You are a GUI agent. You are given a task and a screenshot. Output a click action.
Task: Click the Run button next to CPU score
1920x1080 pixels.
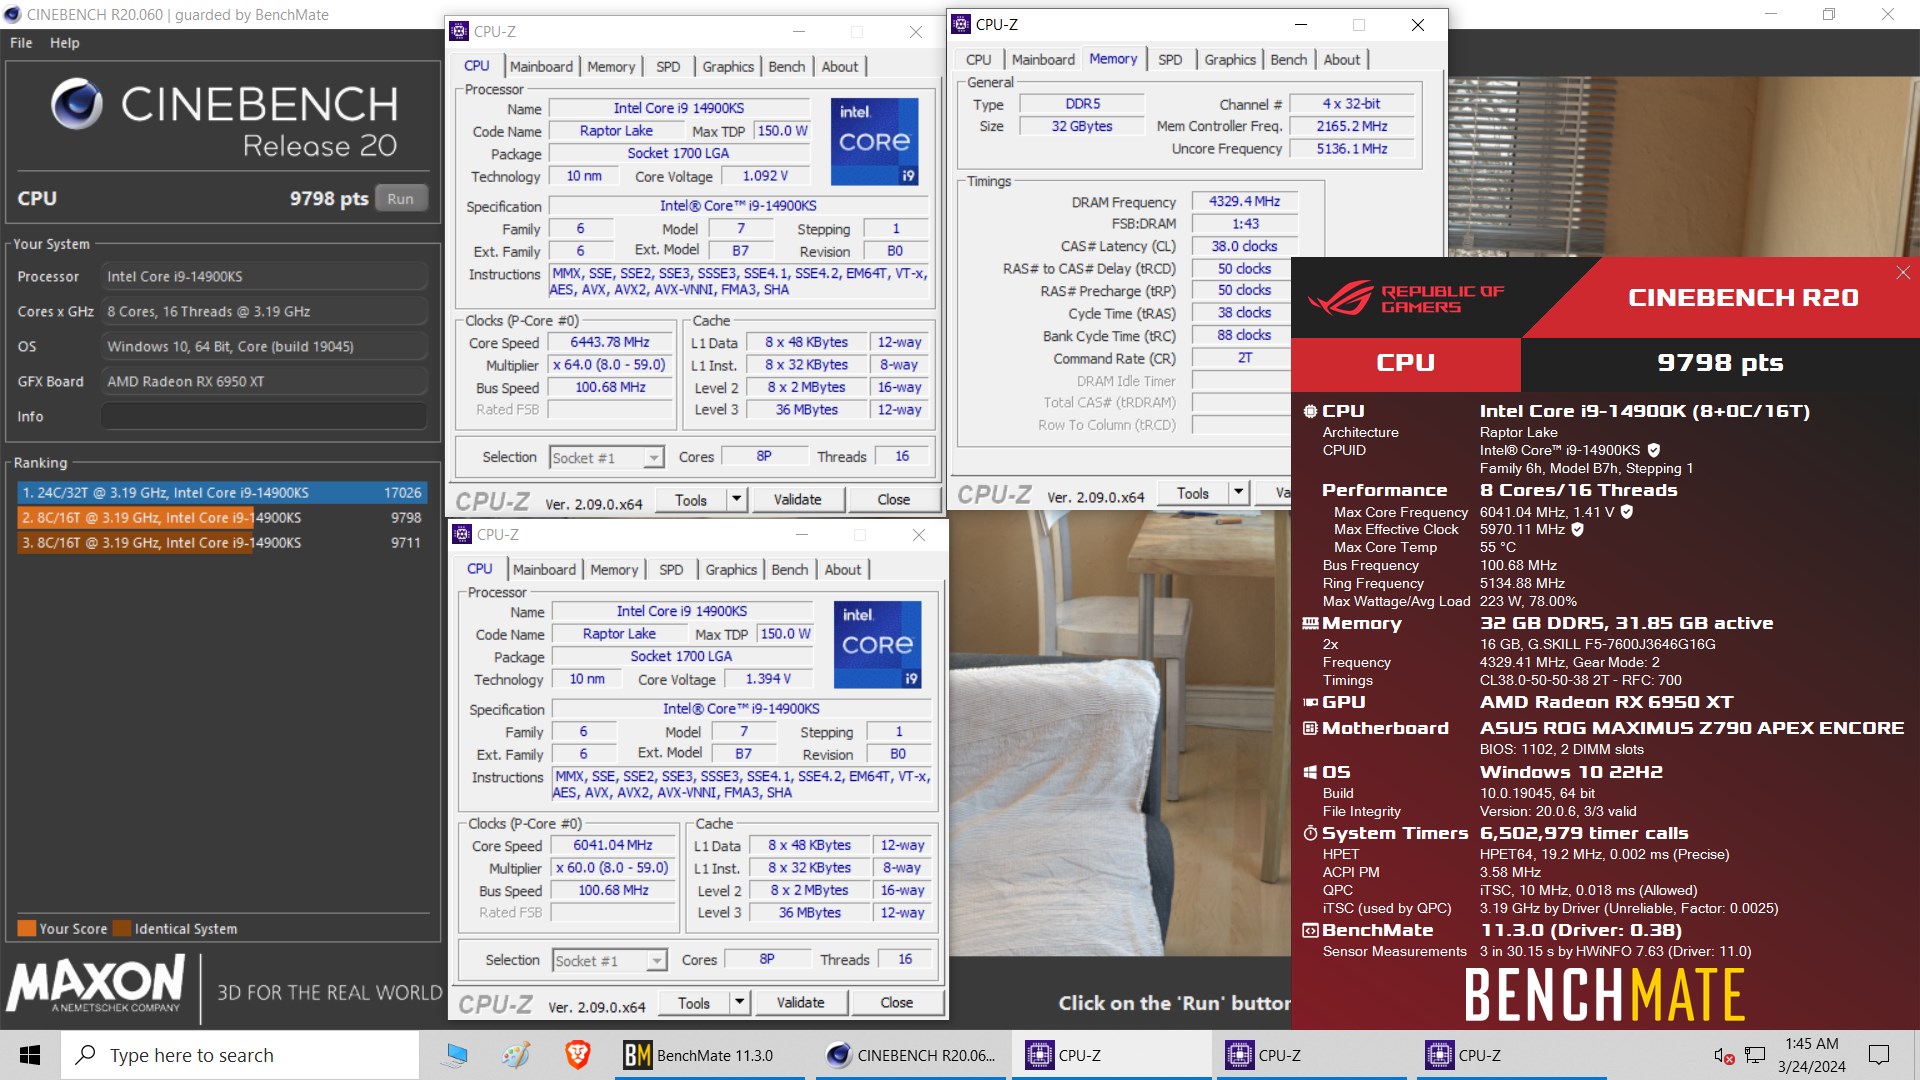[401, 198]
